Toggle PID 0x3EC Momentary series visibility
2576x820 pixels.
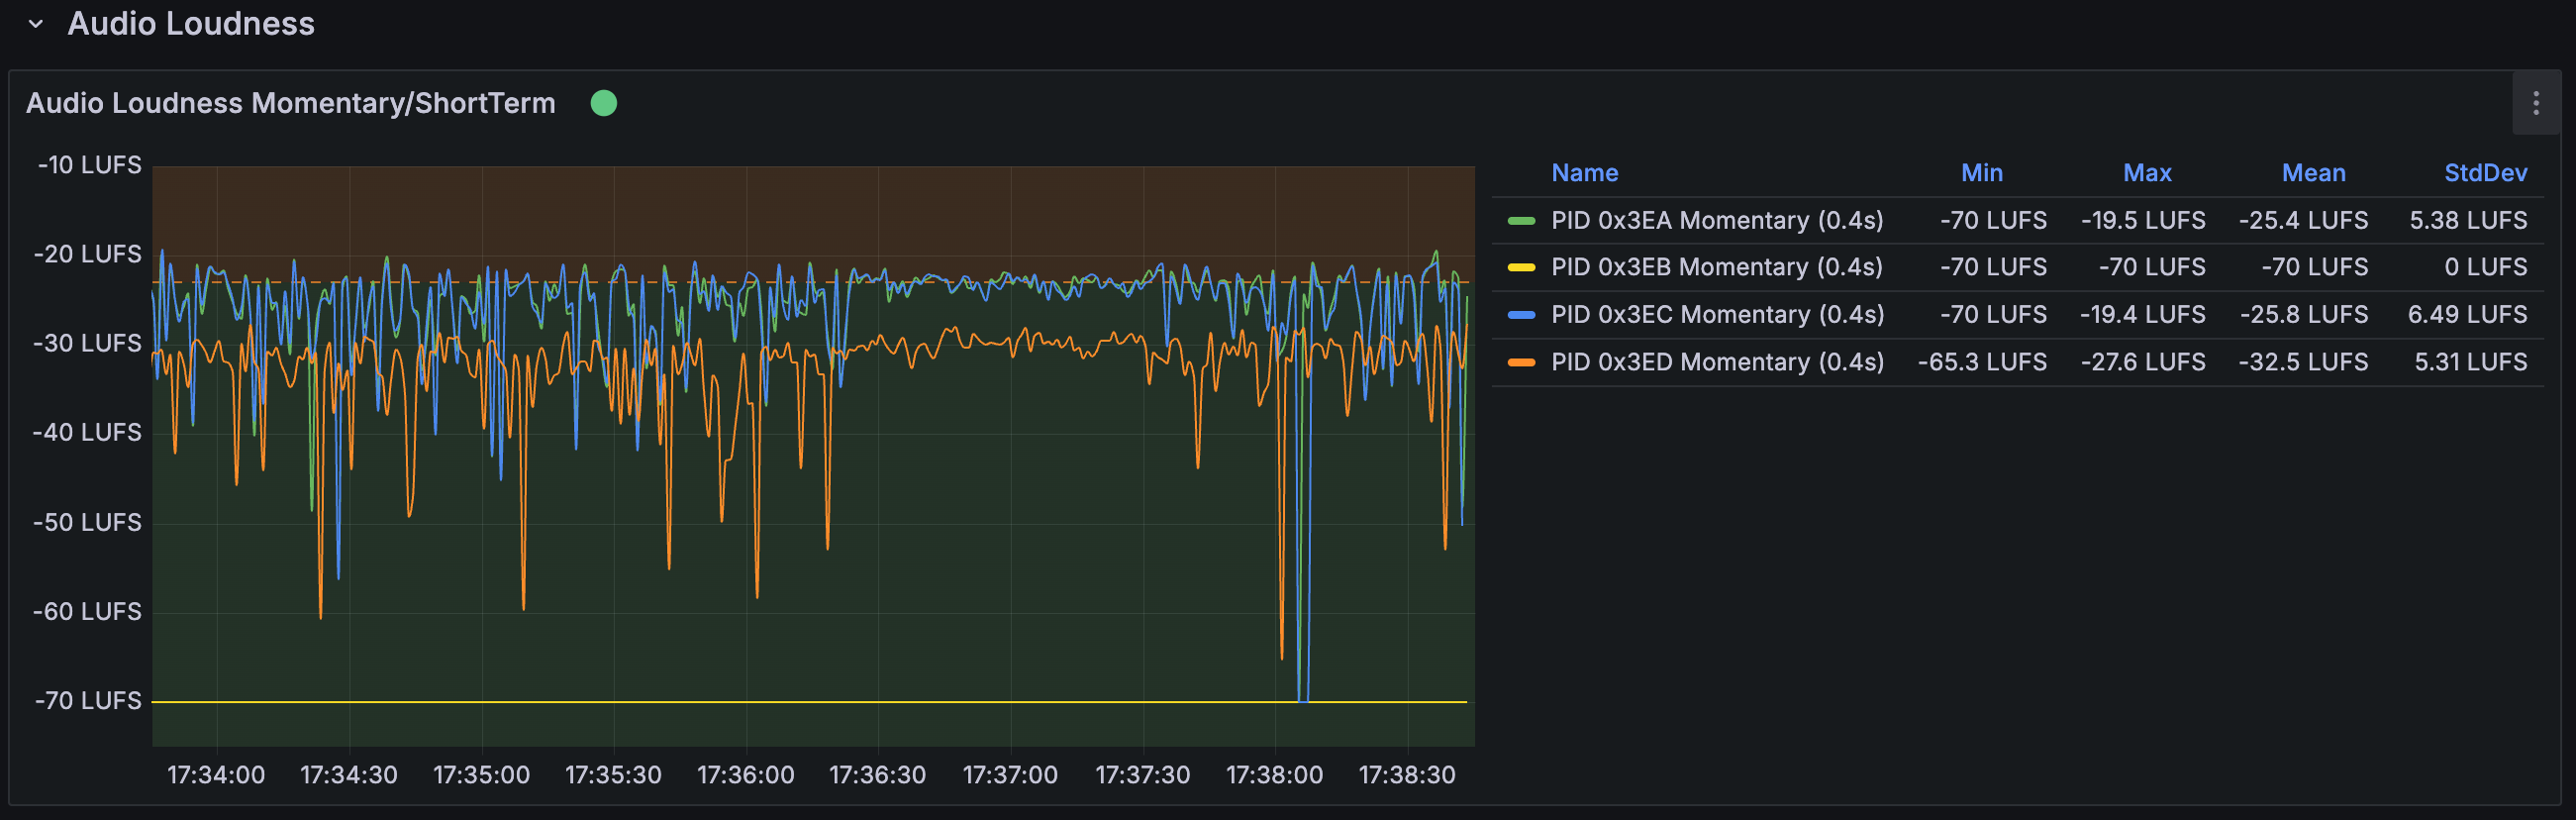click(1716, 314)
